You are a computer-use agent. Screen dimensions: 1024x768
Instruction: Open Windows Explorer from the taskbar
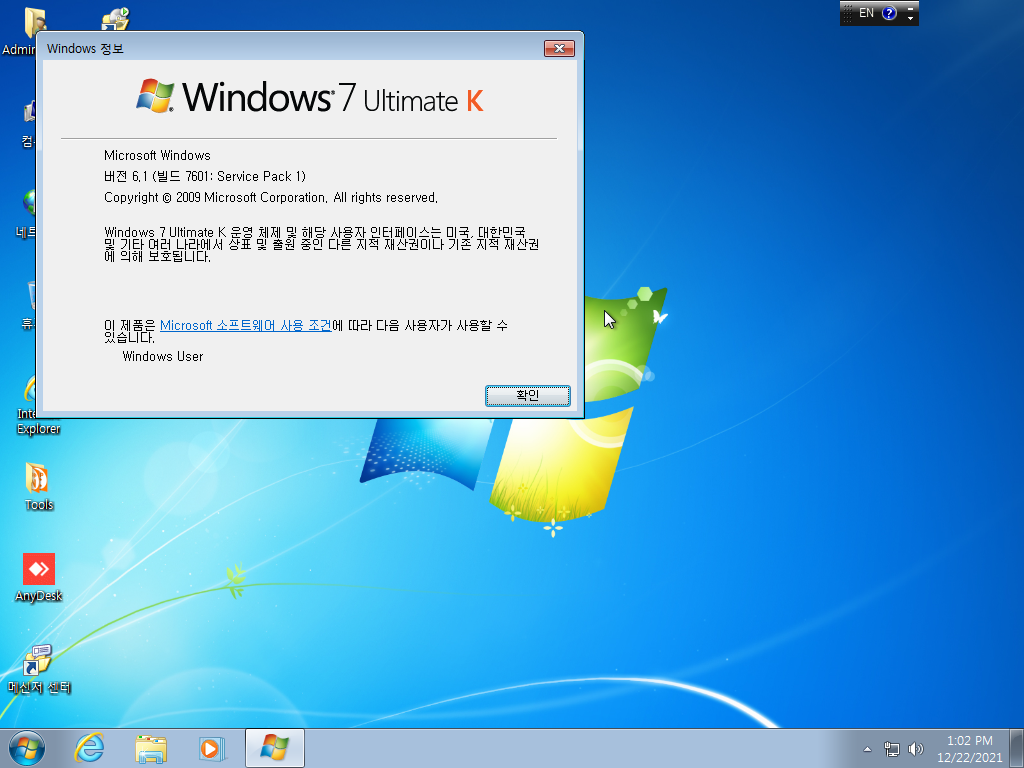pos(150,748)
